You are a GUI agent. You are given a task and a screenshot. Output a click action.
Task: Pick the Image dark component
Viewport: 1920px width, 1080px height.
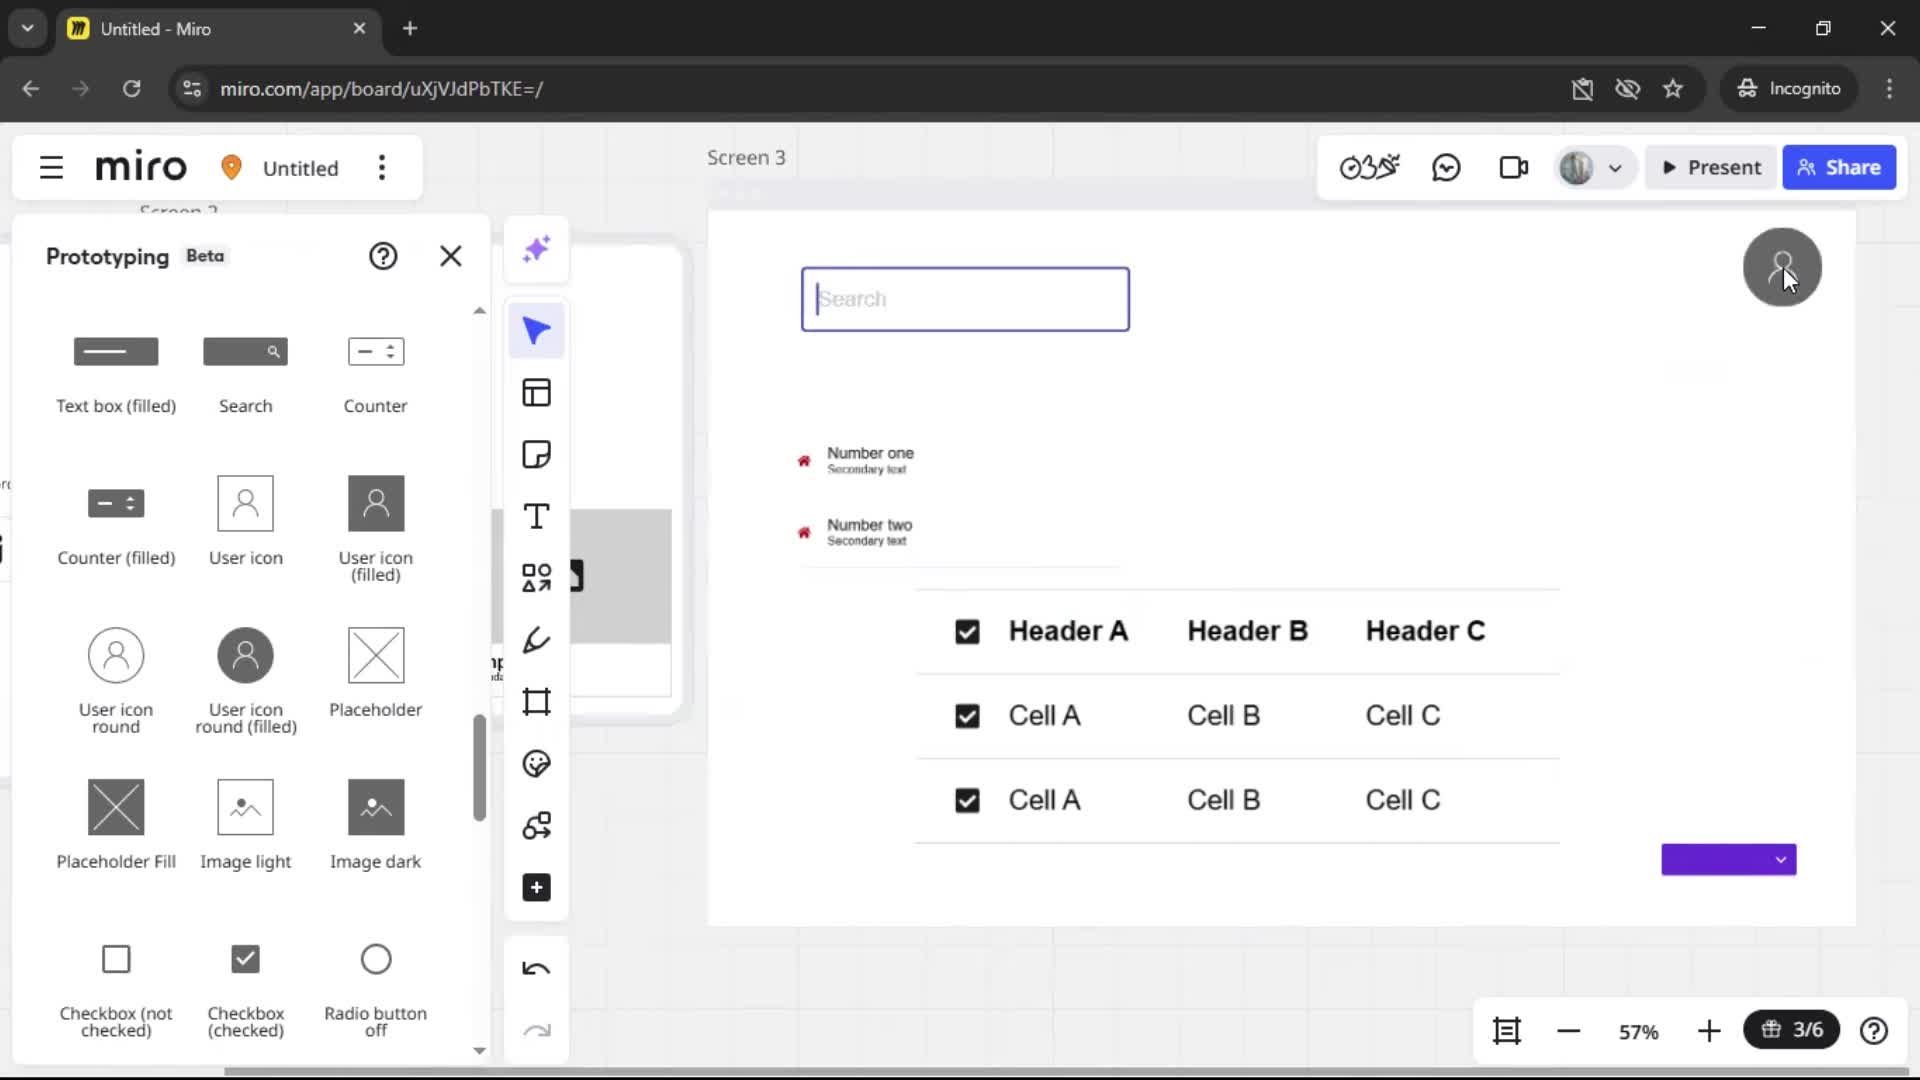point(376,824)
